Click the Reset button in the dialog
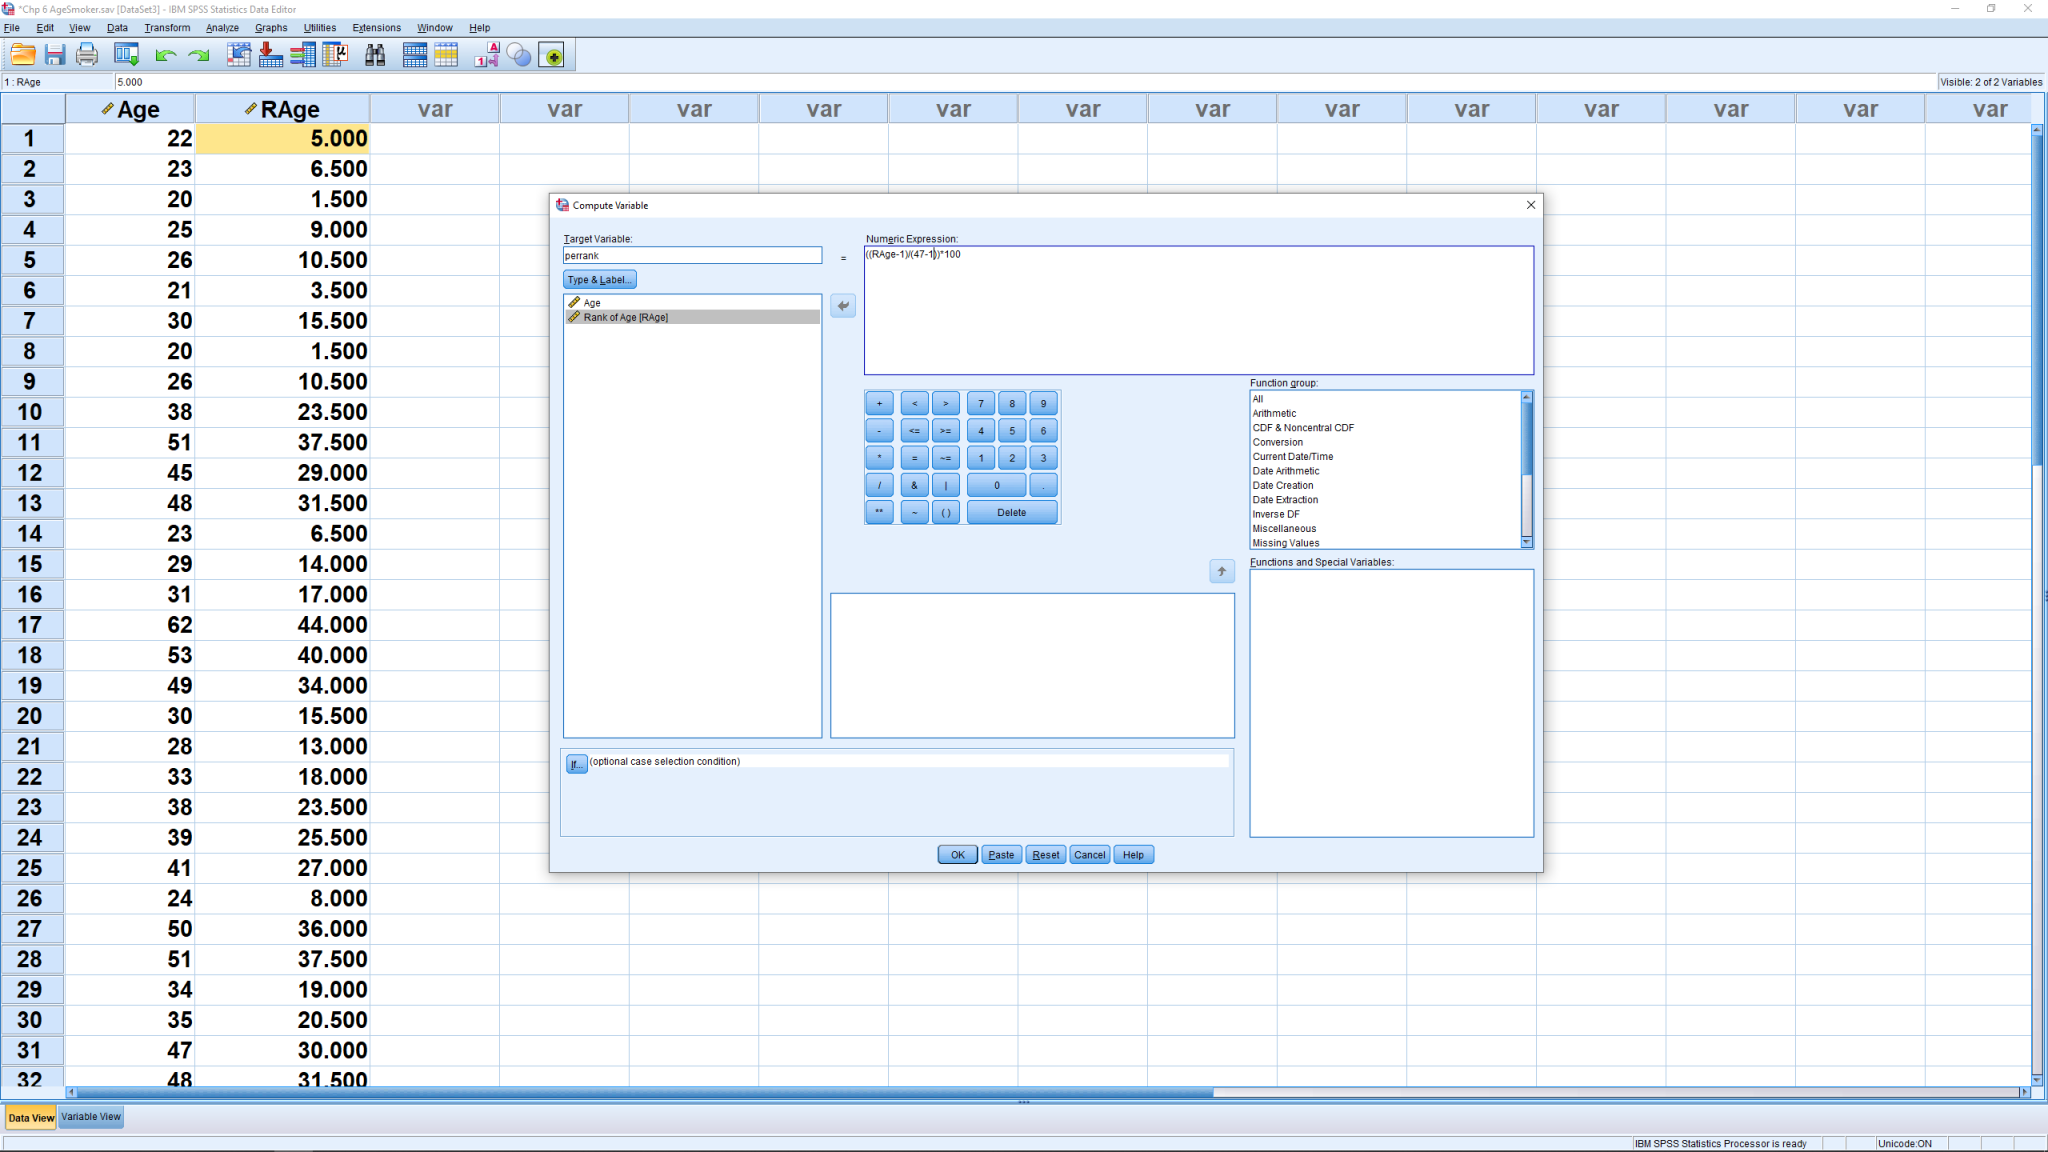This screenshot has height=1152, width=2048. tap(1046, 855)
